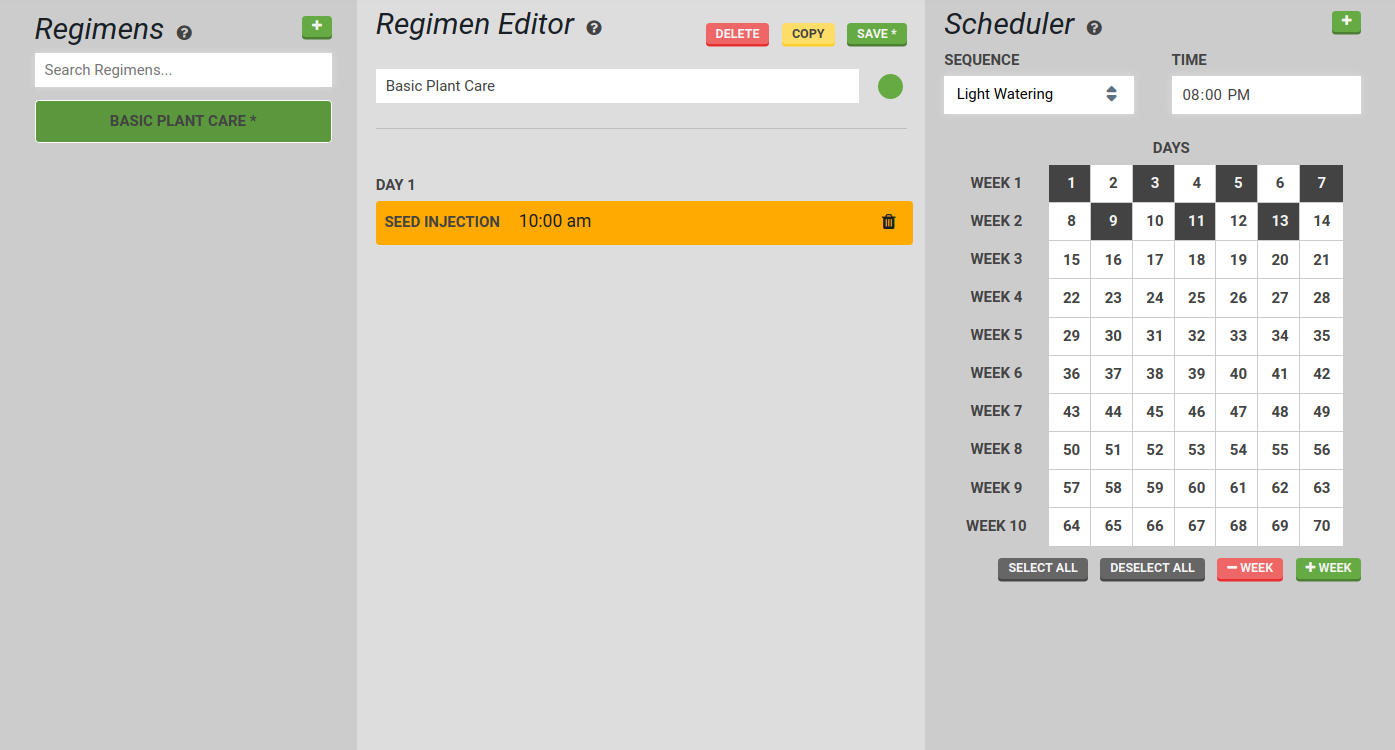1395x750 pixels.
Task: Select the Basic Plant Care regimen
Action: pyautogui.click(x=183, y=121)
